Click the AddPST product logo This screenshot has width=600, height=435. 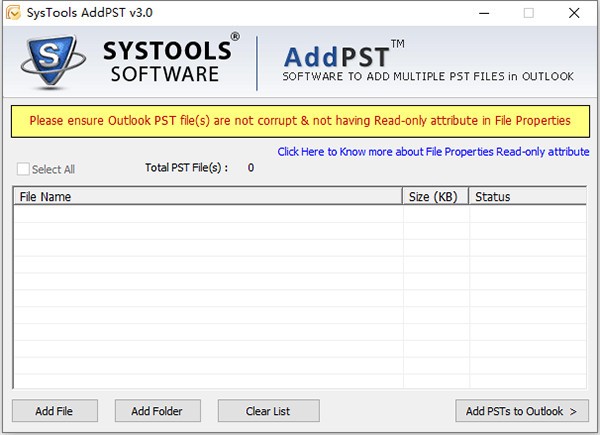pyautogui.click(x=342, y=54)
